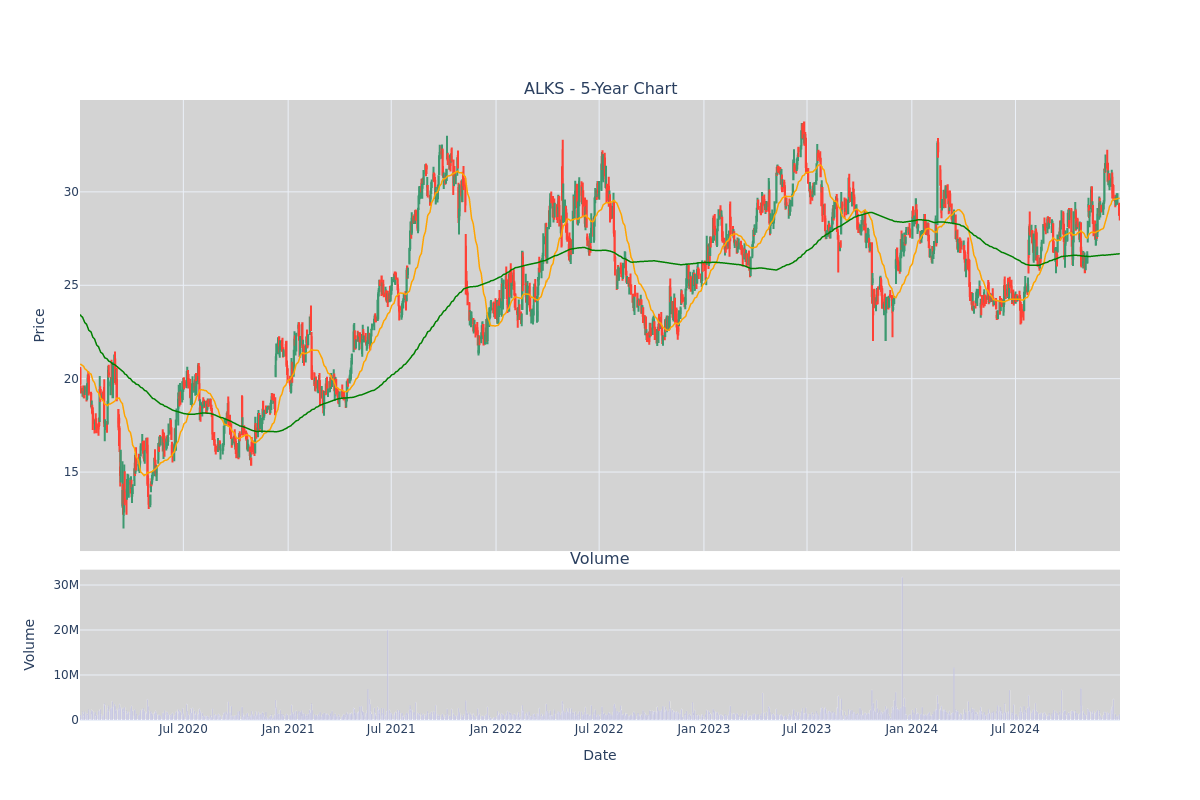Pick the "Jul 2022" date tick label

[x=599, y=729]
